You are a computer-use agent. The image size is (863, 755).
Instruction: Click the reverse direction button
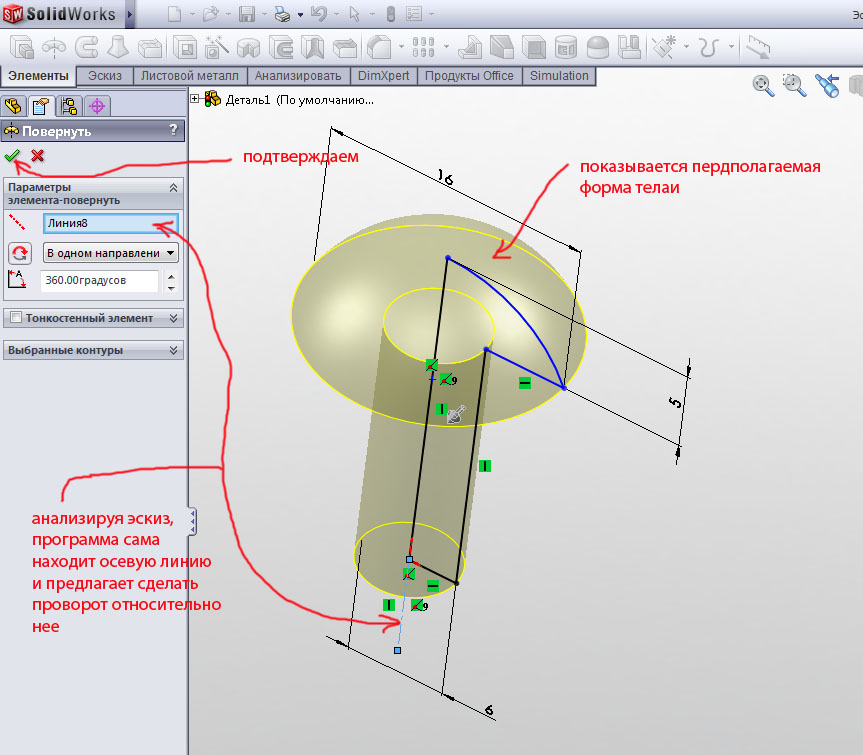(19, 252)
